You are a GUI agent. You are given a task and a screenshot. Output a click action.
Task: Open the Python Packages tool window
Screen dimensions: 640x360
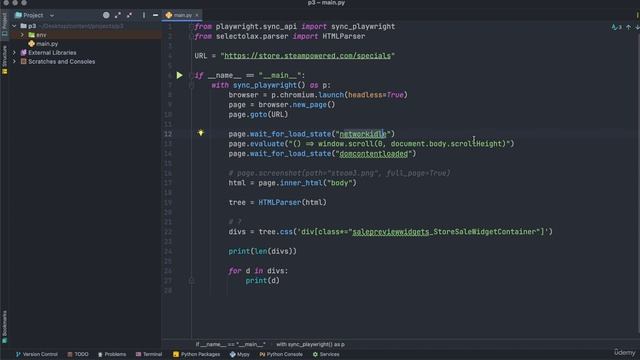(196, 354)
